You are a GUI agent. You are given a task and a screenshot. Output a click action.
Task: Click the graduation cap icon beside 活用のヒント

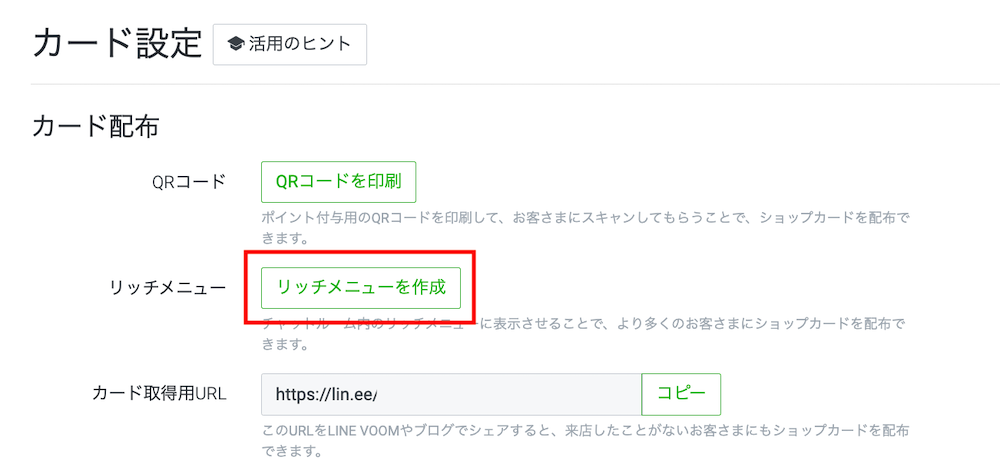coord(236,44)
